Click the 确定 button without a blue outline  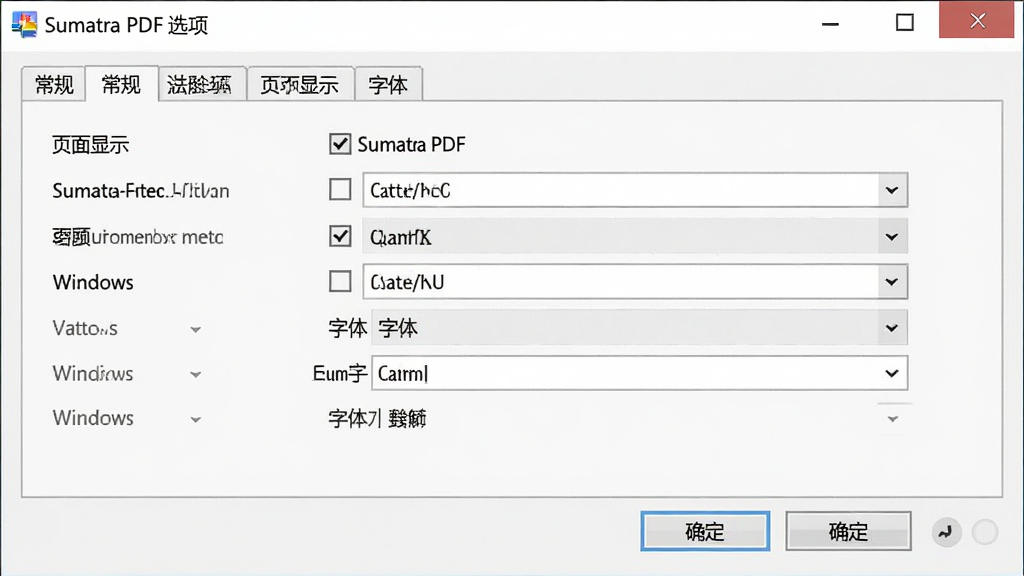[848, 531]
